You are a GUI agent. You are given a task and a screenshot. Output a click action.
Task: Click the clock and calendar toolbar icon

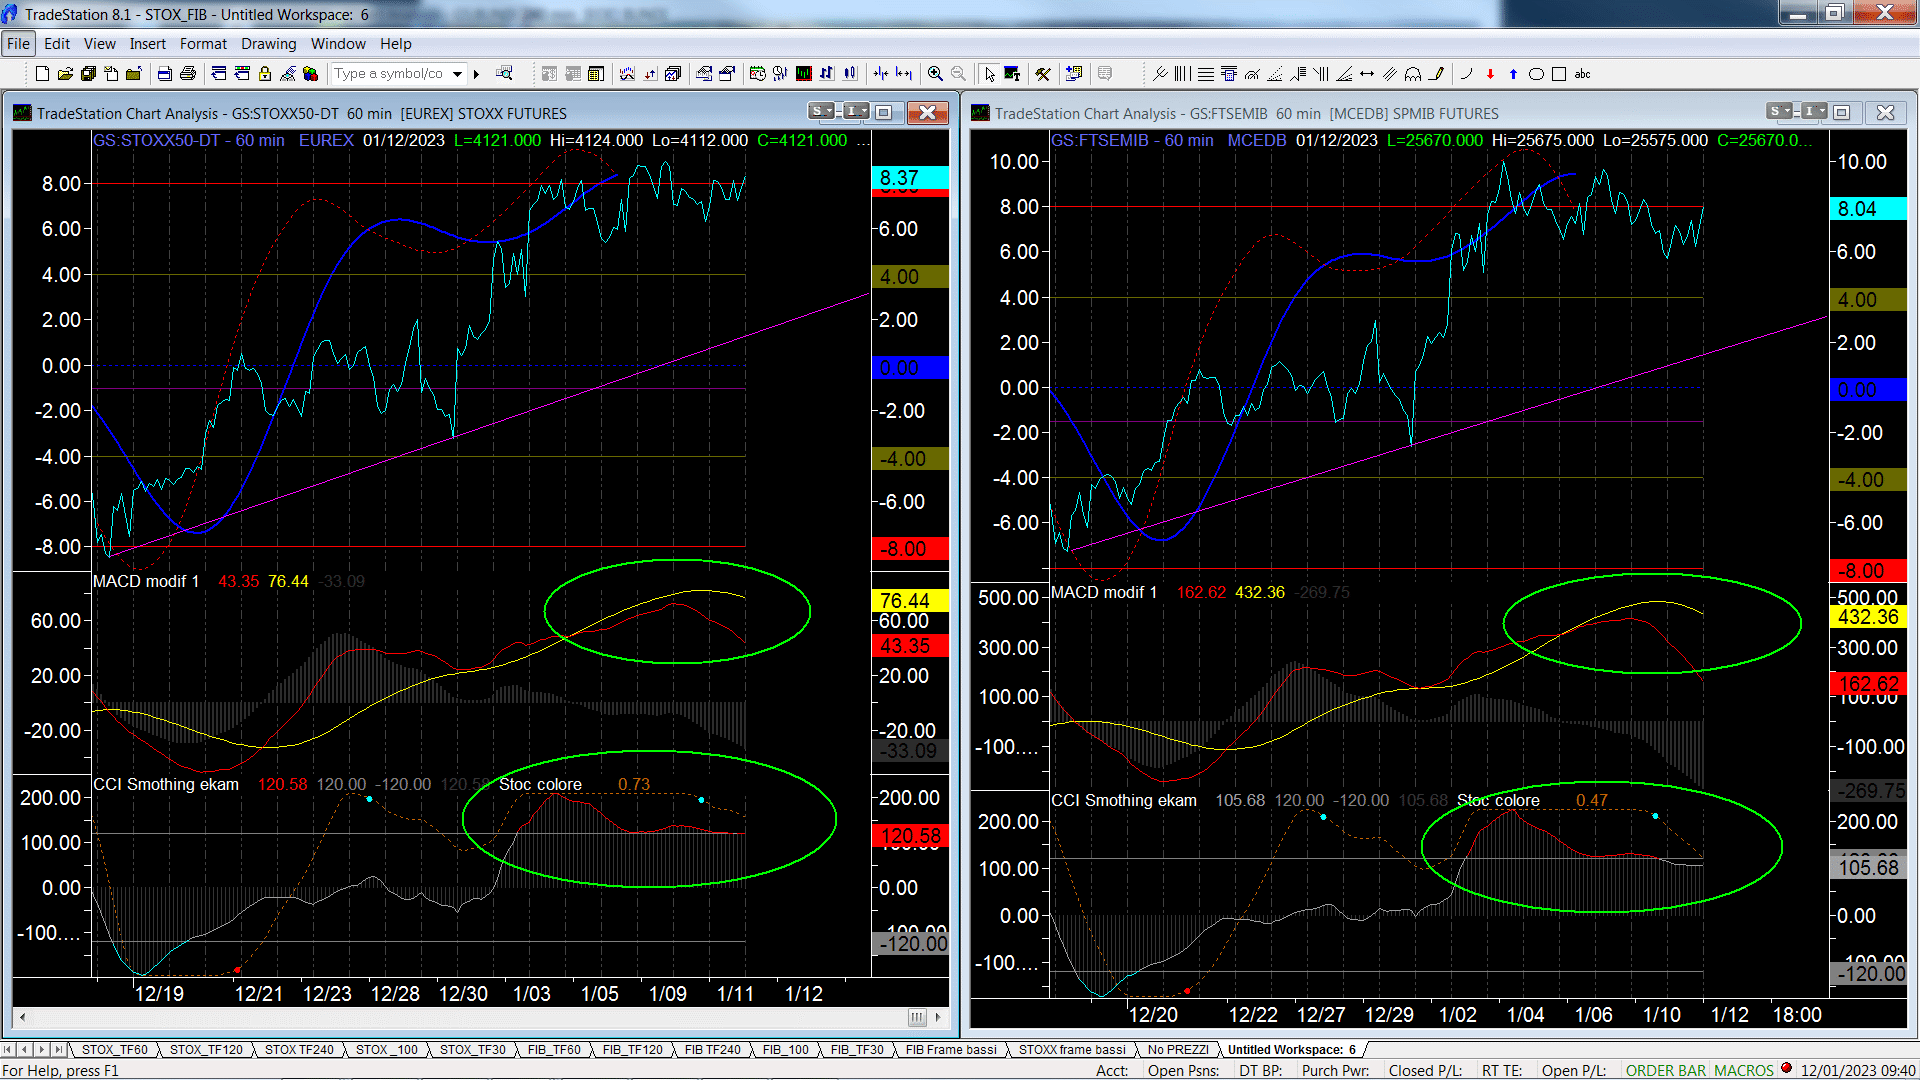coord(757,74)
